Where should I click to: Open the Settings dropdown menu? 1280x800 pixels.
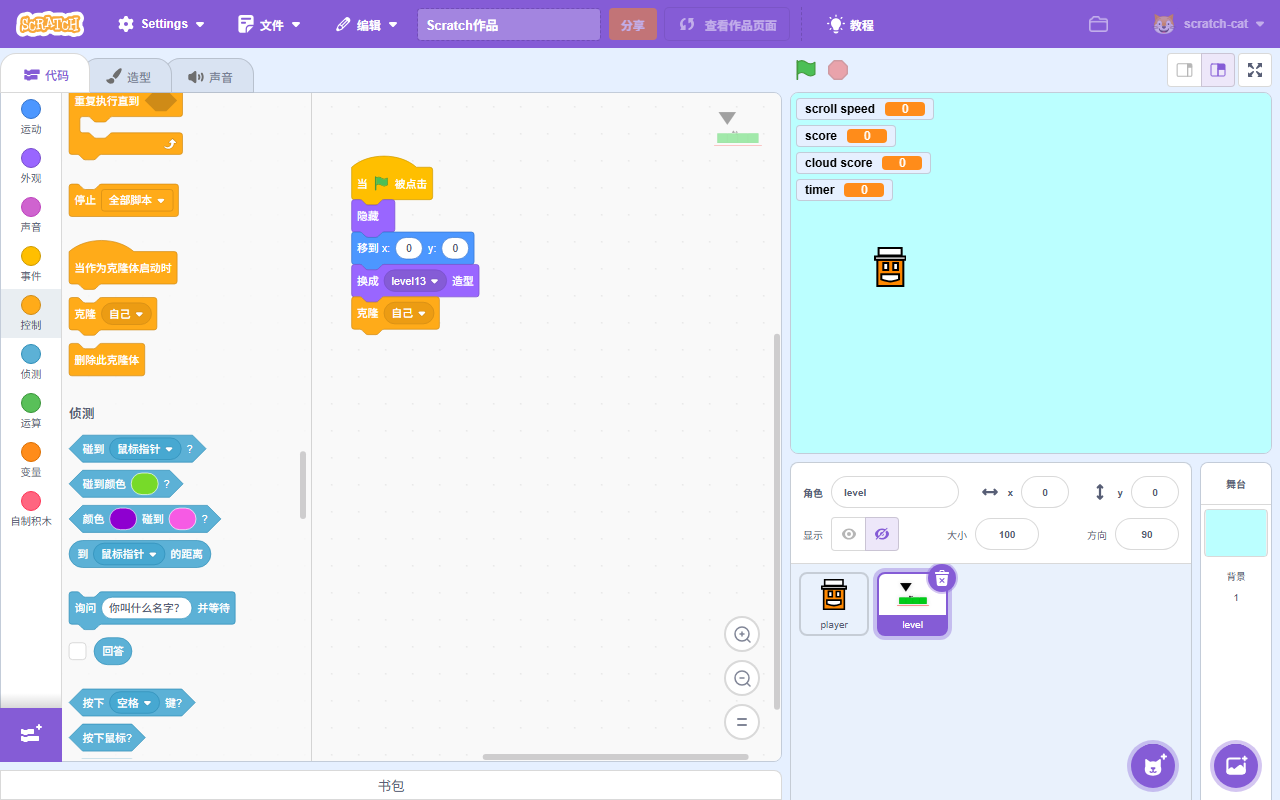[162, 24]
